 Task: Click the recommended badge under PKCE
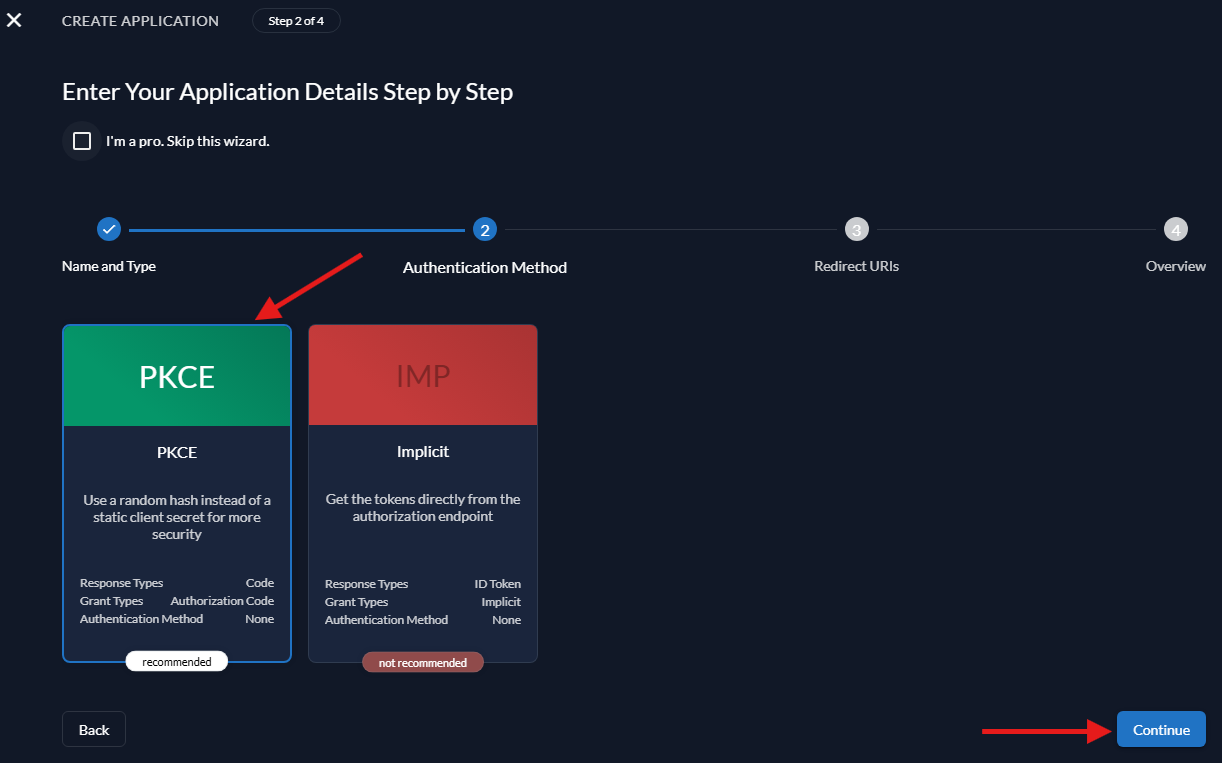(176, 660)
